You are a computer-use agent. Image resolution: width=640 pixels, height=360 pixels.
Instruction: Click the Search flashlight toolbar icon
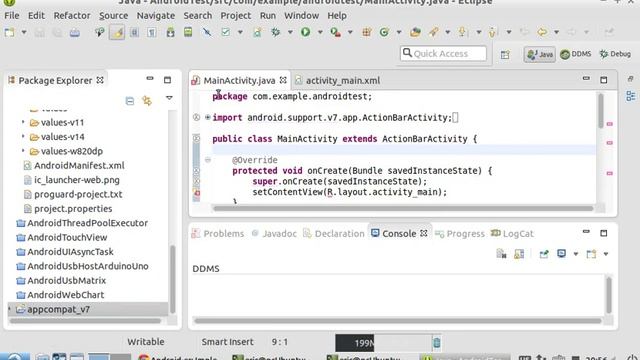click(x=433, y=32)
